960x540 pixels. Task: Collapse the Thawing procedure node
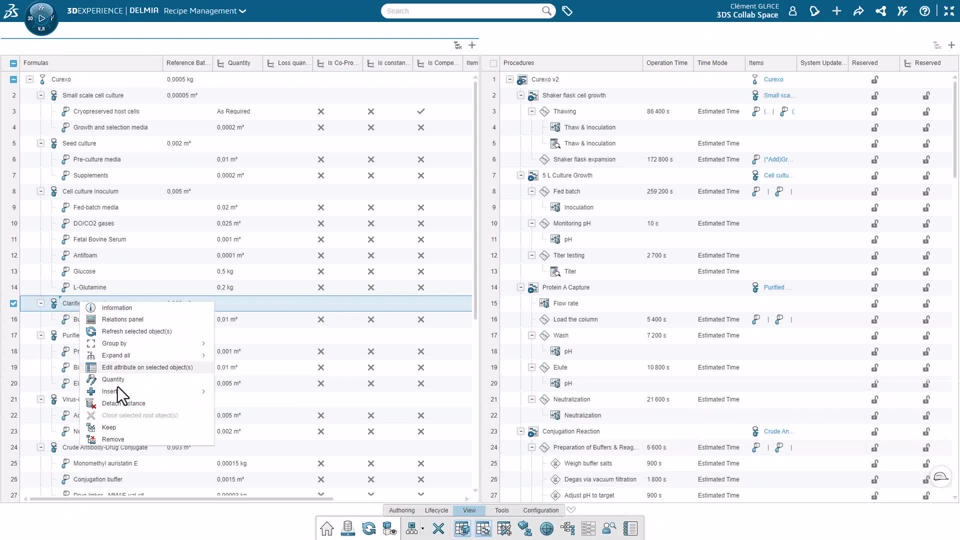tap(531, 111)
